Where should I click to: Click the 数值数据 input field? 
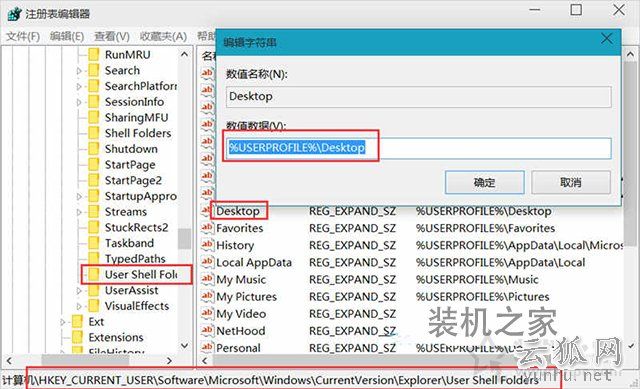tap(418, 148)
